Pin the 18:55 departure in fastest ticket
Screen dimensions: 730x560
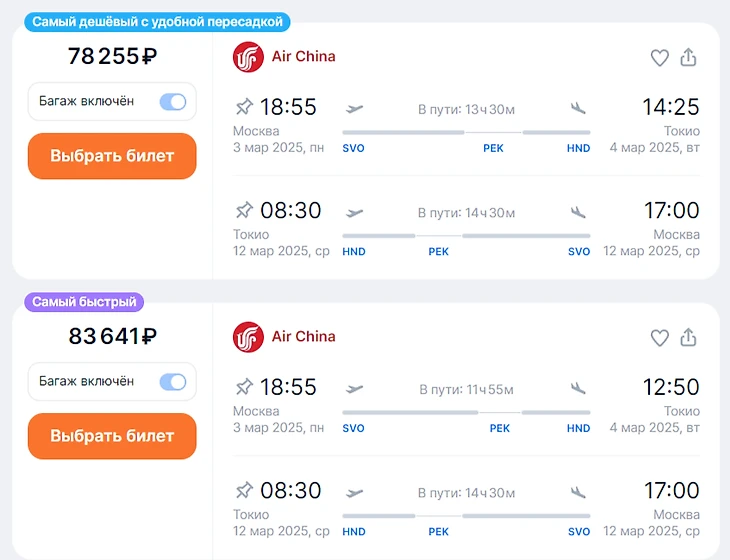(x=244, y=387)
